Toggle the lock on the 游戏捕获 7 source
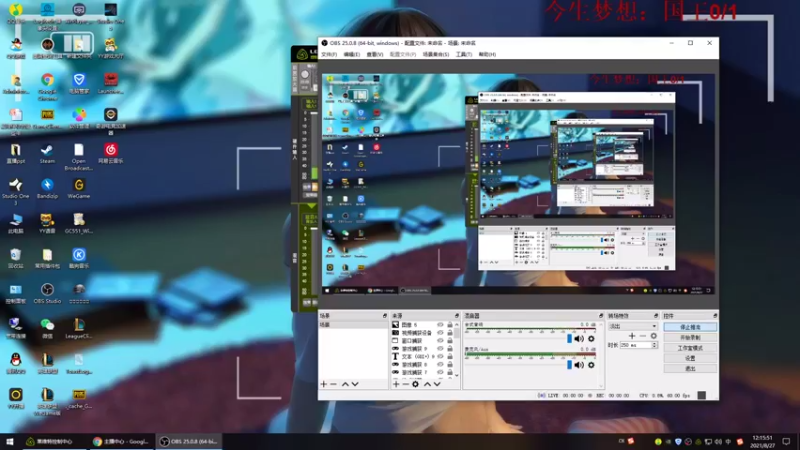This screenshot has width=800, height=450. 450,372
